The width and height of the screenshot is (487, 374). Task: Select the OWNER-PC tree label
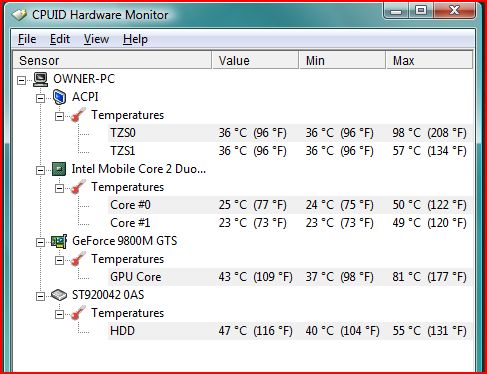(84, 79)
